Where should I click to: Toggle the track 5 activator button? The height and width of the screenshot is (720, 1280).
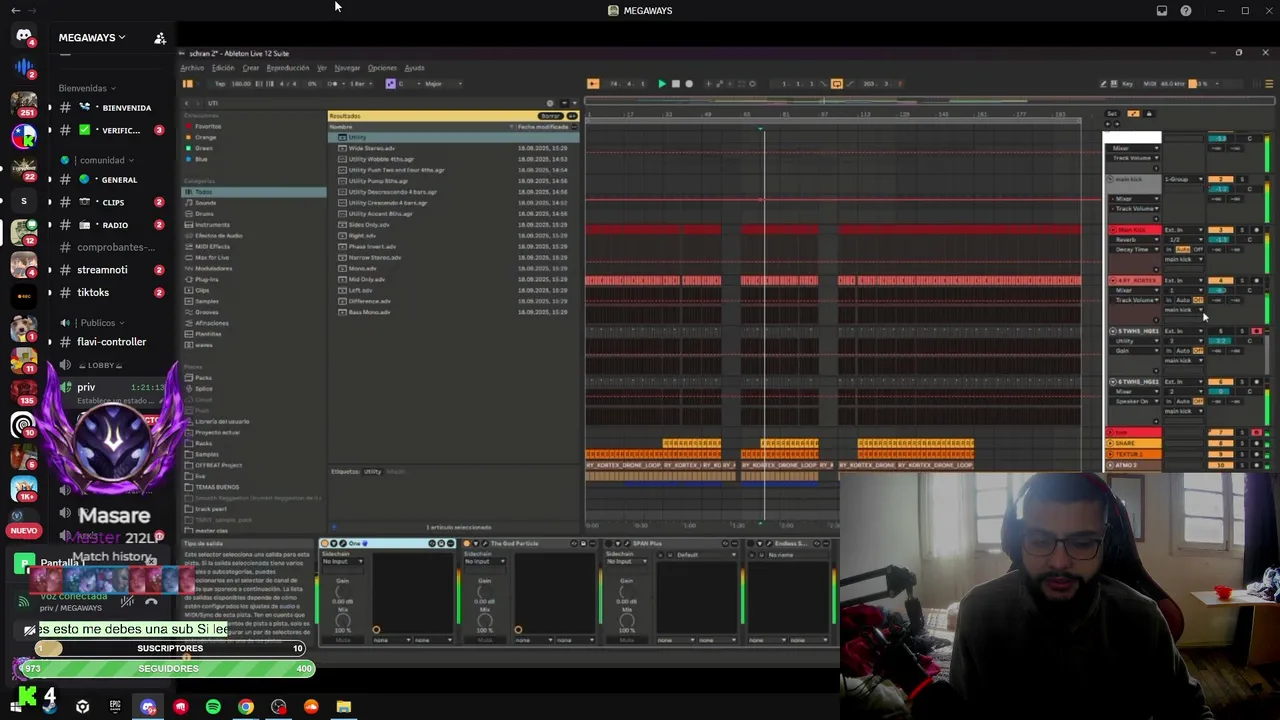(x=1221, y=331)
